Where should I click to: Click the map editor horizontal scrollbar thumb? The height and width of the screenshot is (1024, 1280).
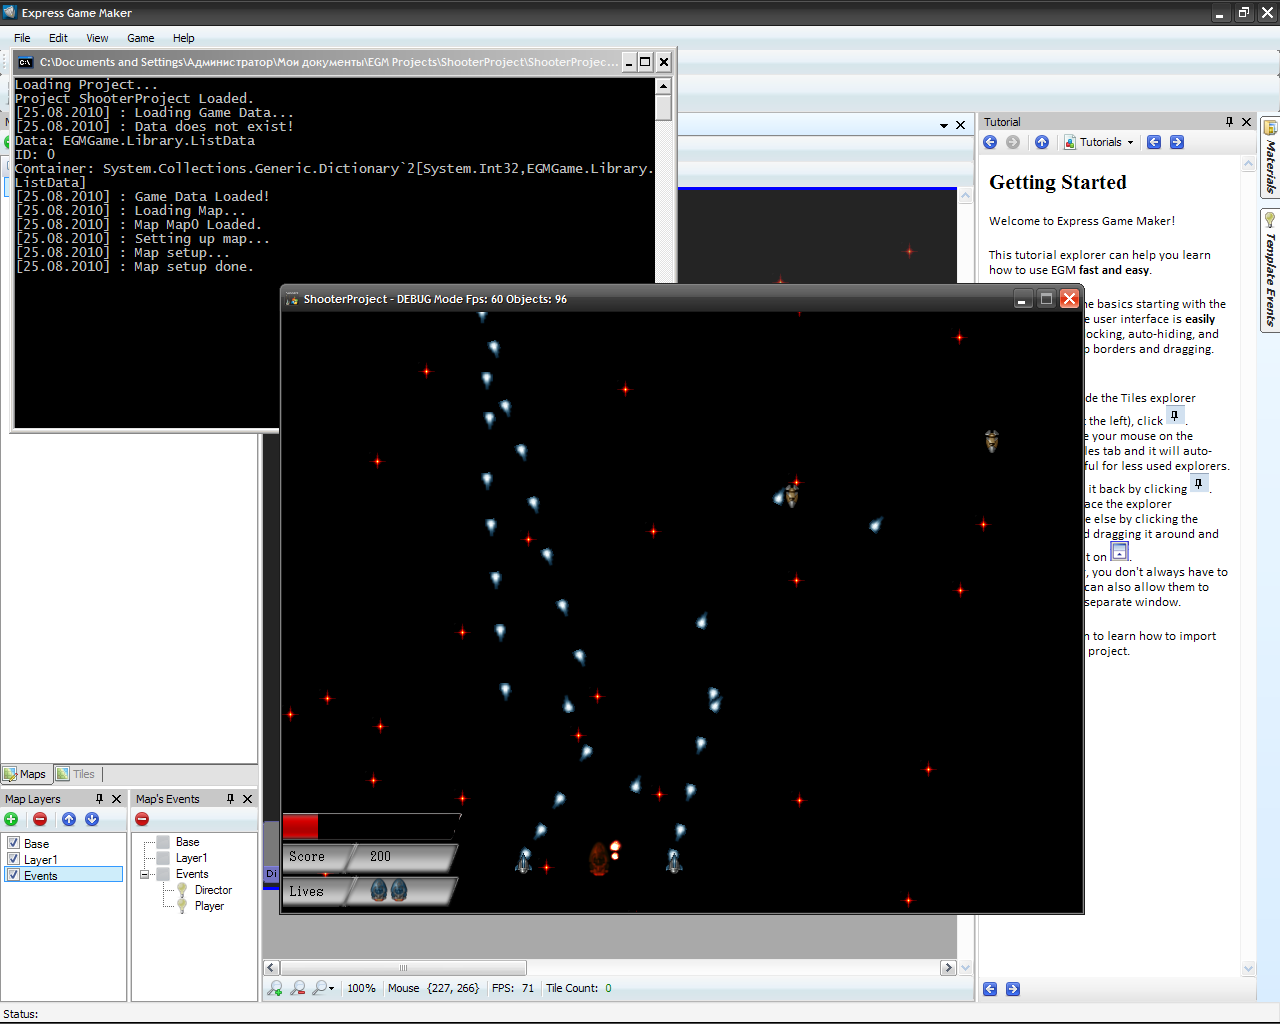(x=403, y=968)
